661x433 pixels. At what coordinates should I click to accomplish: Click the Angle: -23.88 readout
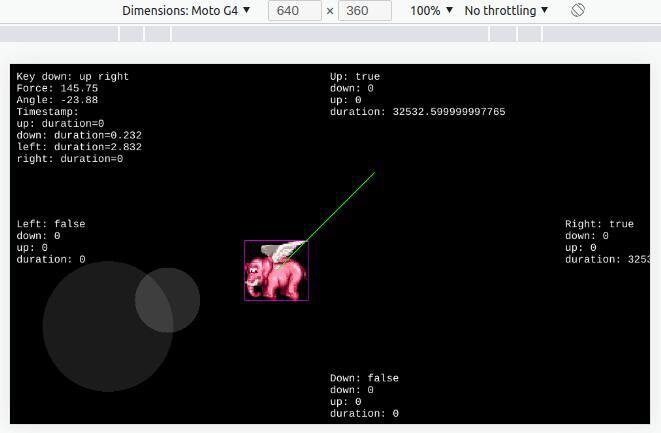pyautogui.click(x=57, y=100)
